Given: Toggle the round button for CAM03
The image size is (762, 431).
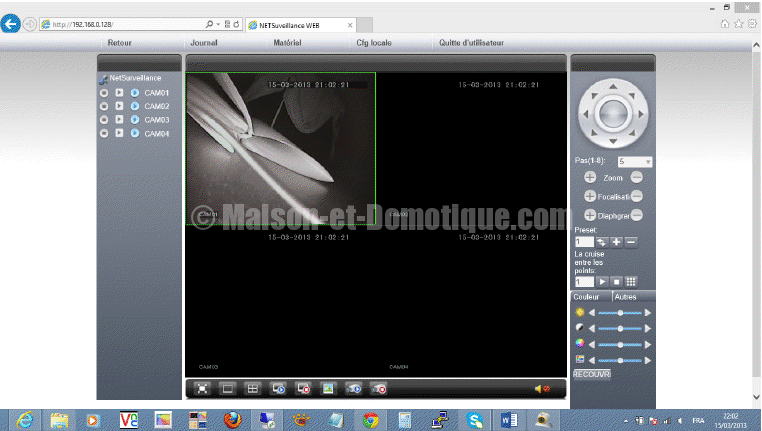Looking at the screenshot, I should [104, 120].
